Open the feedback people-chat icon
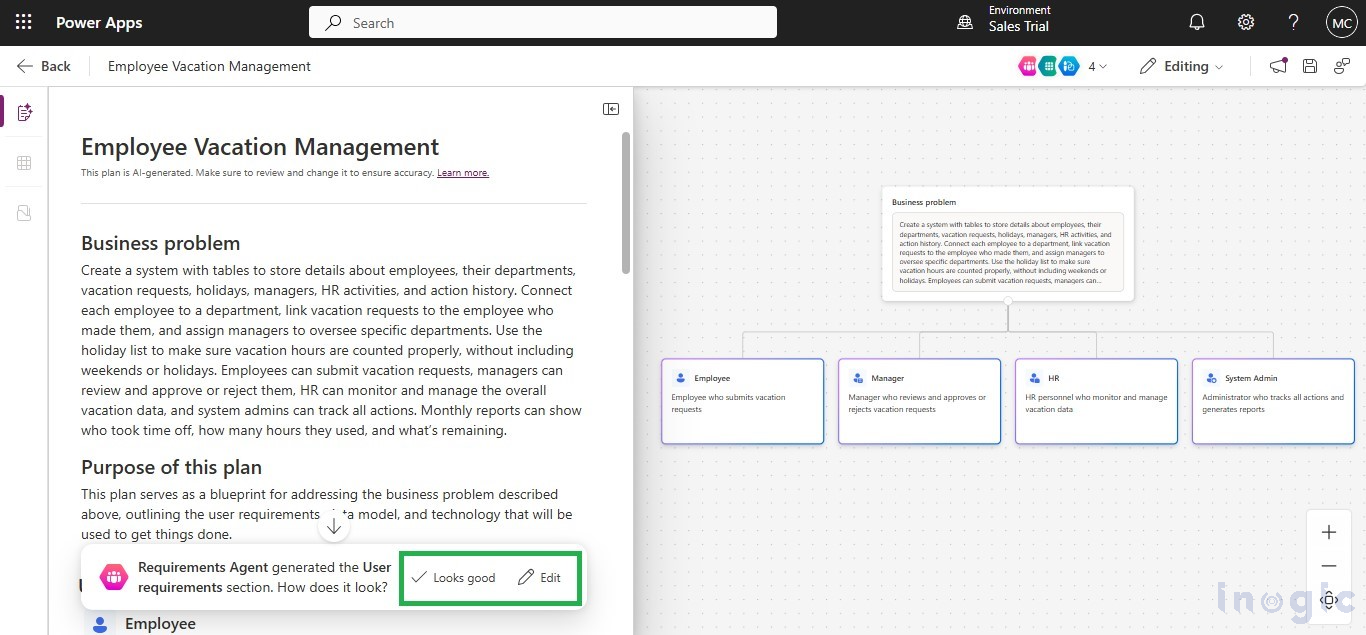 [x=1342, y=66]
